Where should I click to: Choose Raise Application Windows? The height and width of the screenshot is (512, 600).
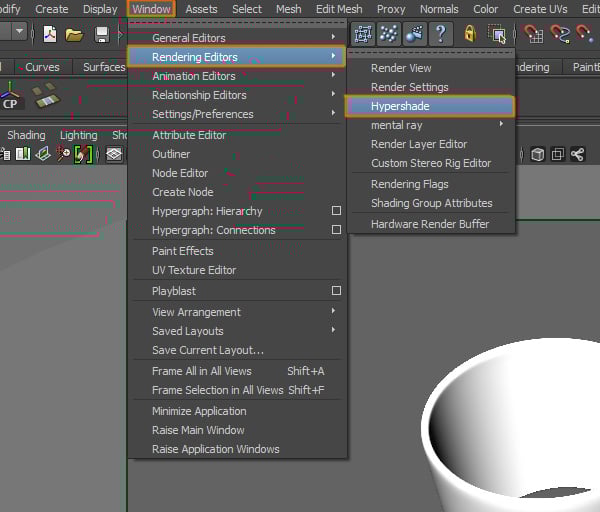(215, 449)
